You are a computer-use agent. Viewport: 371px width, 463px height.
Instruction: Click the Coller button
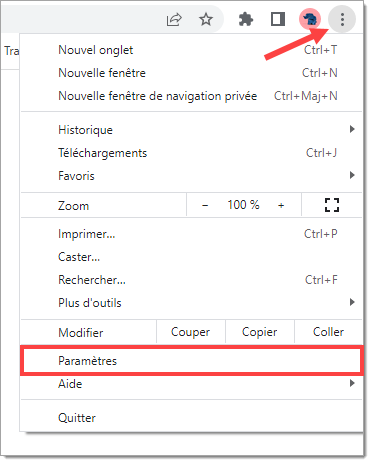[328, 332]
